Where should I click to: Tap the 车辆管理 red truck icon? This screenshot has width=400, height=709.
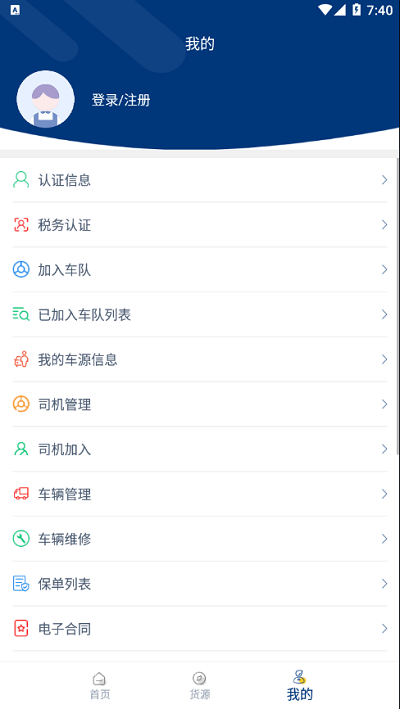(21, 494)
